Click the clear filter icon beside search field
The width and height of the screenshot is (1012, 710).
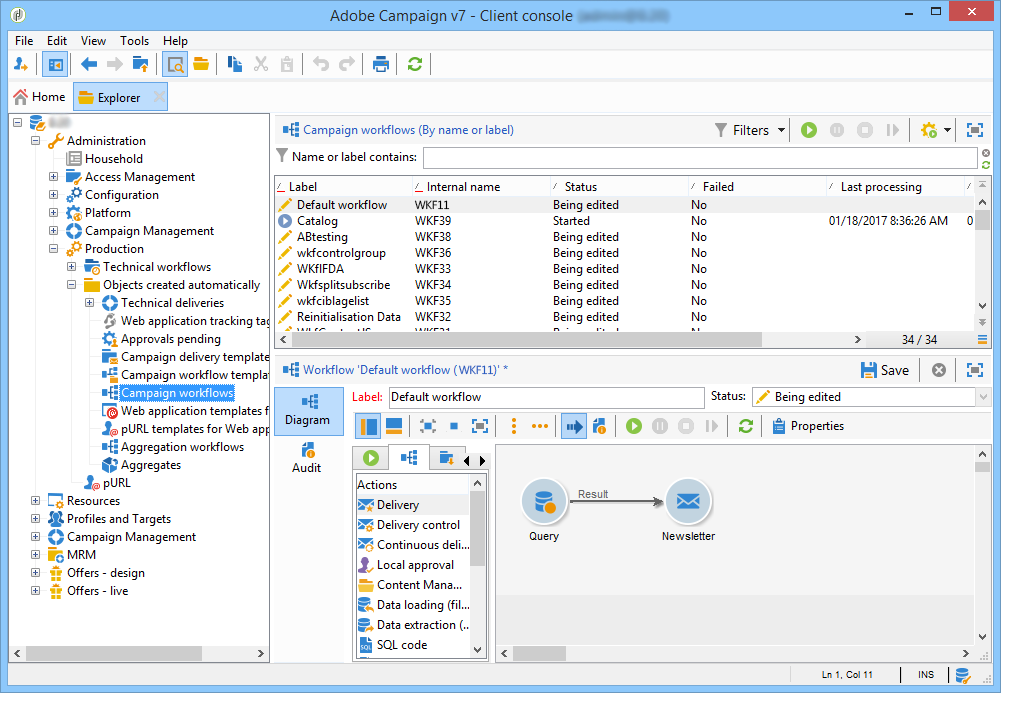click(x=986, y=153)
